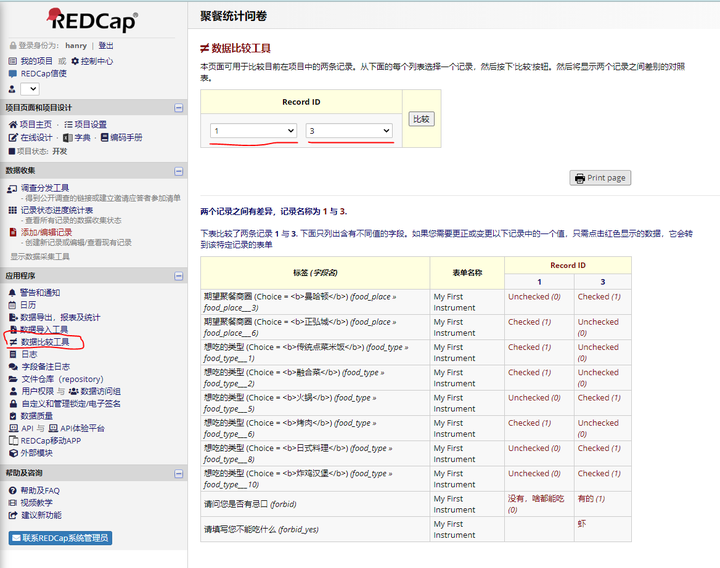Collapse the 数据收集 section
Viewport: 720px width, 568px height.
point(179,171)
